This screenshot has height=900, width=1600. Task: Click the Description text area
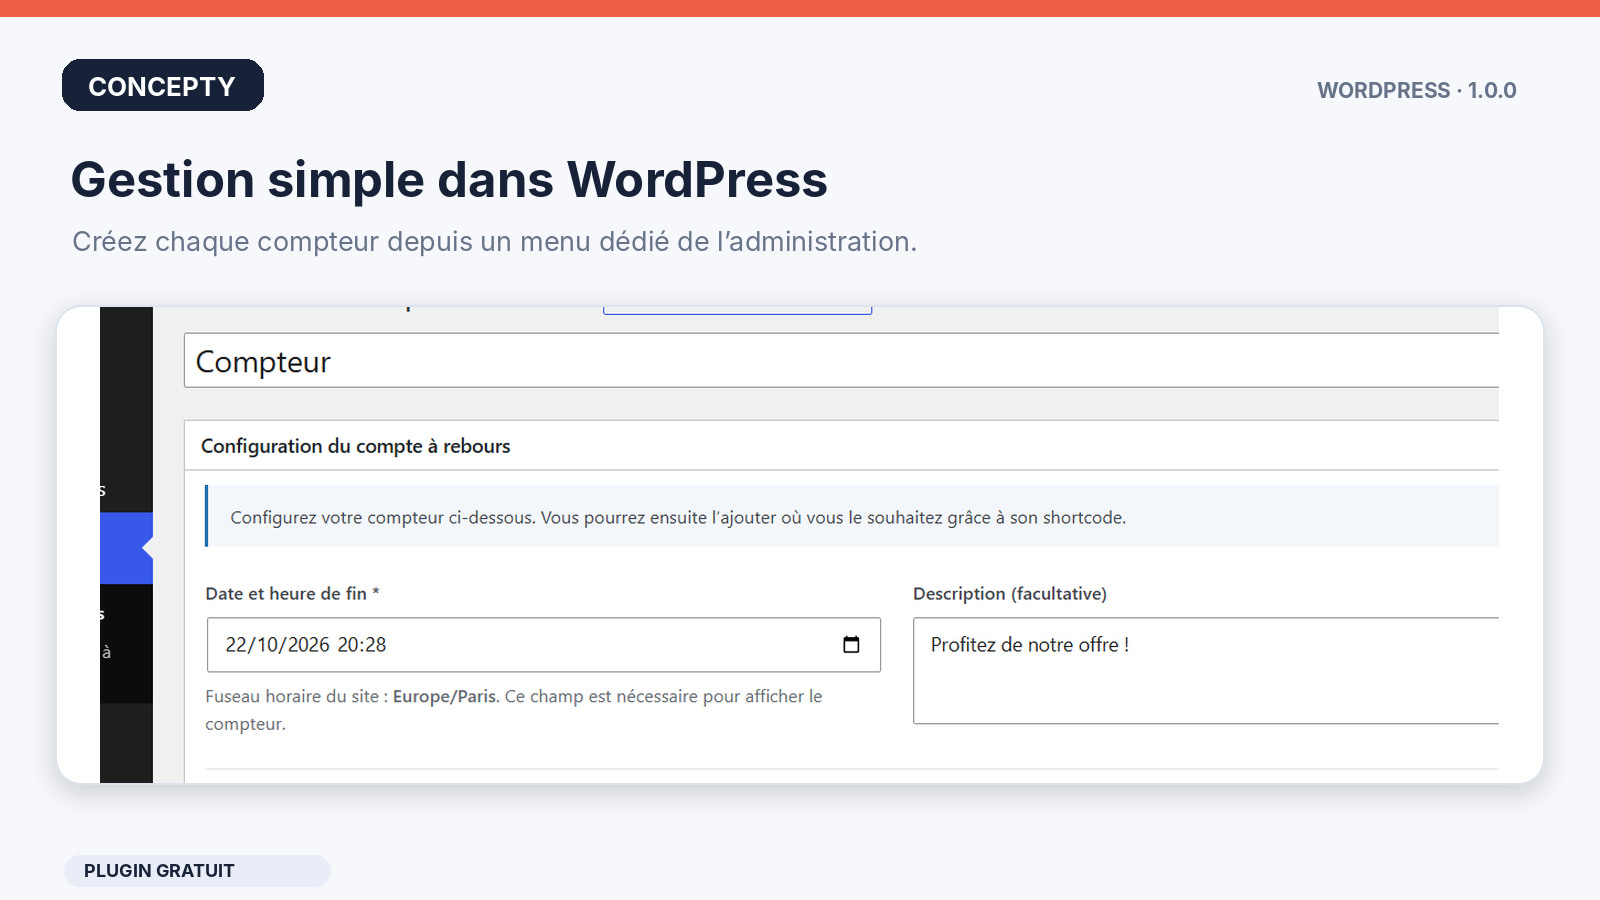point(1206,671)
